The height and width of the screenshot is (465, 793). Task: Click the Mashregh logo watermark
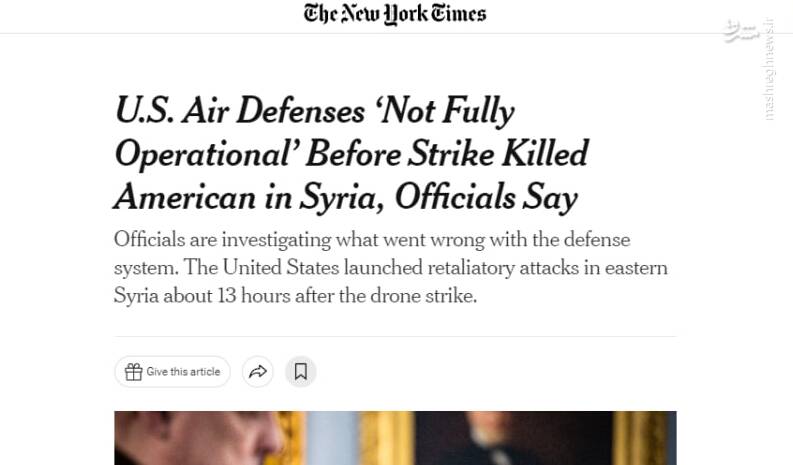point(741,31)
